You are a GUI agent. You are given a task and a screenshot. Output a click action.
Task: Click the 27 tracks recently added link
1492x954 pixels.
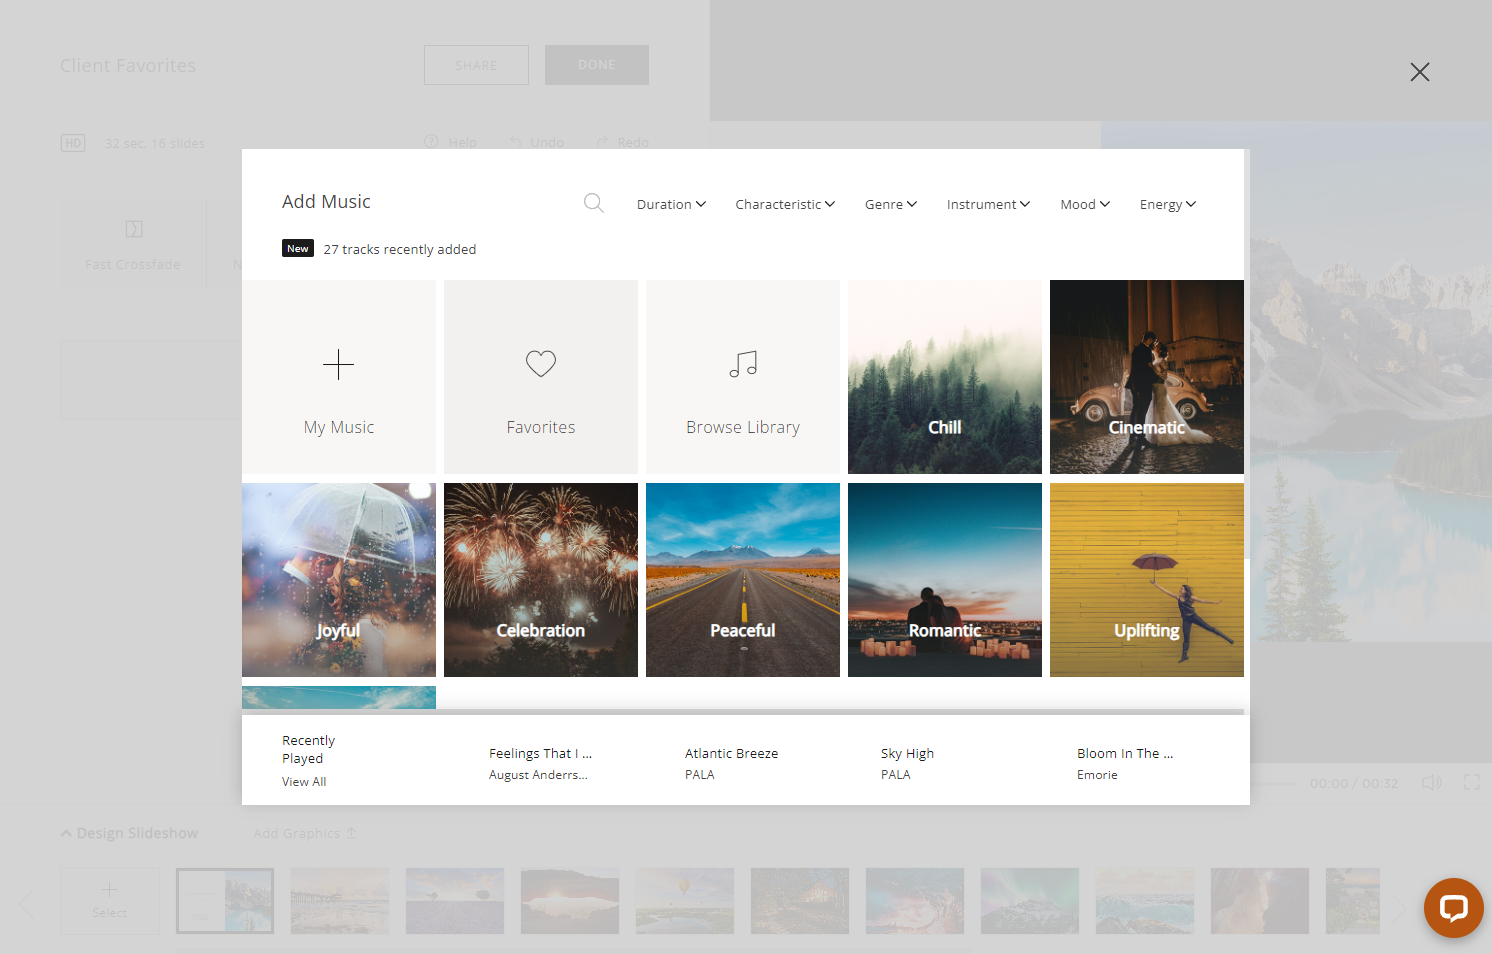(400, 249)
